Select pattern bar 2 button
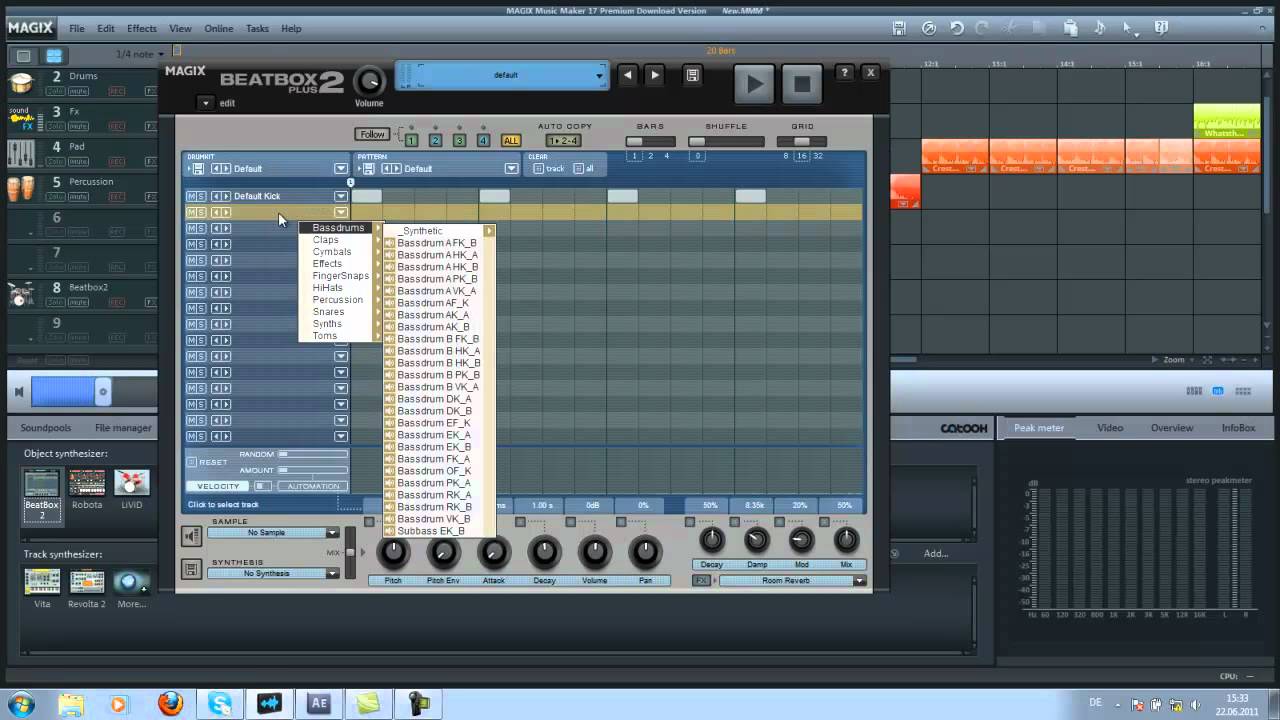The width and height of the screenshot is (1280, 720). click(x=435, y=140)
